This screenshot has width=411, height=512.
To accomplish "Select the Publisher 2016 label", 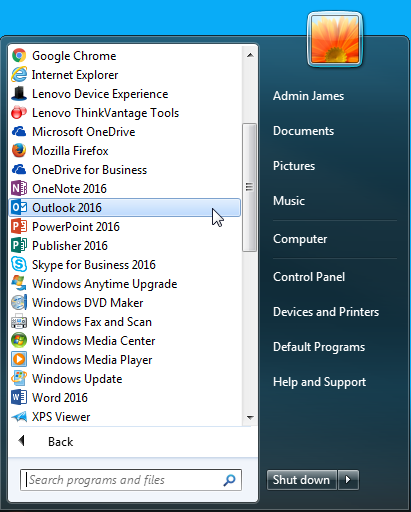I will [70, 246].
